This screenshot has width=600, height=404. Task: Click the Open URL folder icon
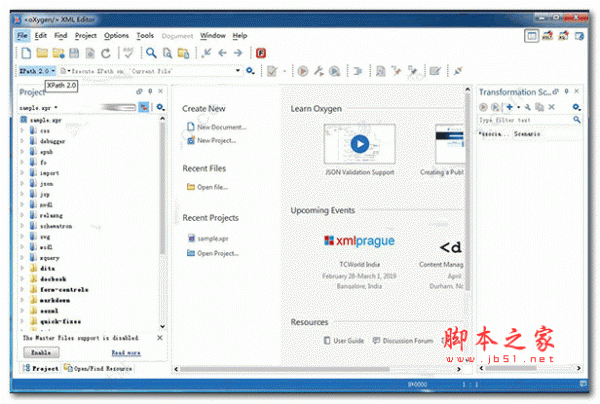point(58,53)
